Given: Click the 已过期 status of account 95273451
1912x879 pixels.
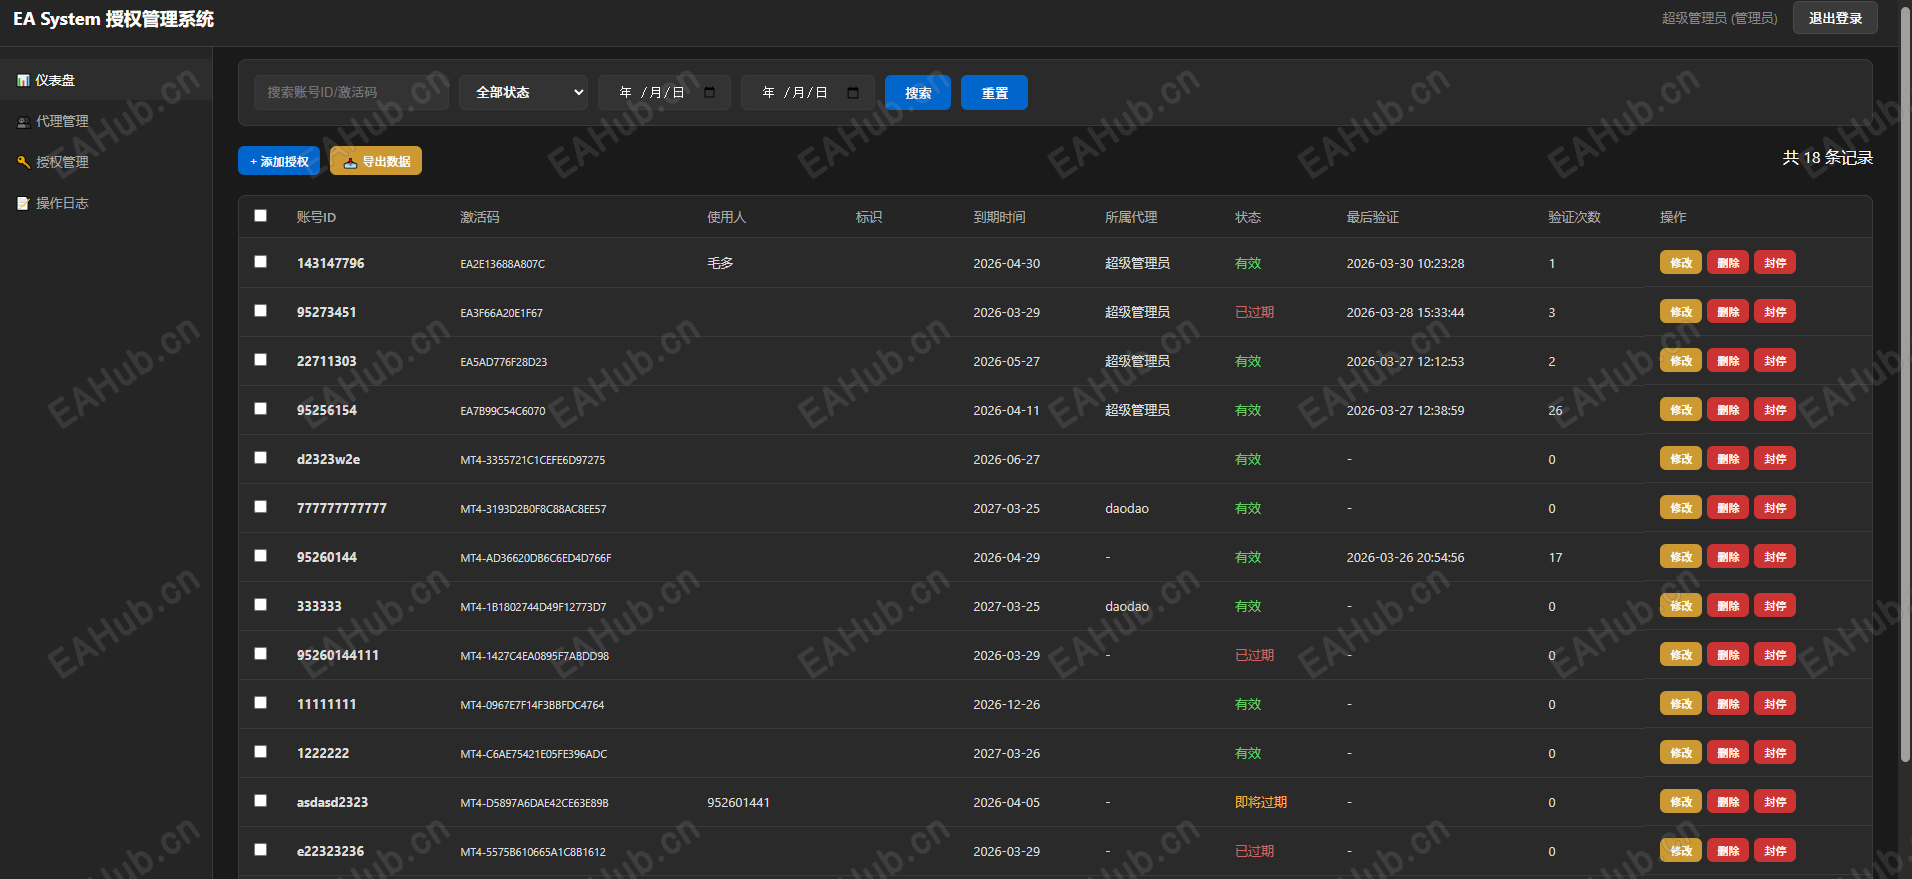Looking at the screenshot, I should pos(1254,312).
